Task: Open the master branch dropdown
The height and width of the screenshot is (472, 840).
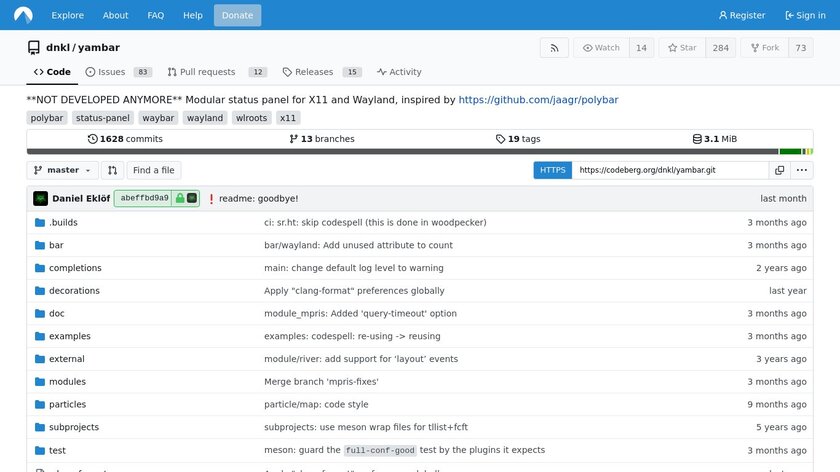Action: [63, 170]
